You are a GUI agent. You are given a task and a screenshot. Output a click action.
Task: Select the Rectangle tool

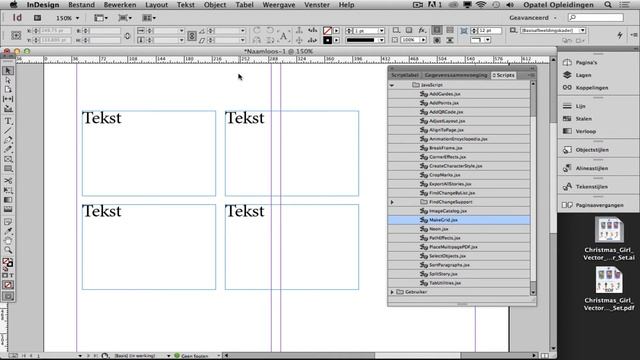click(x=8, y=169)
